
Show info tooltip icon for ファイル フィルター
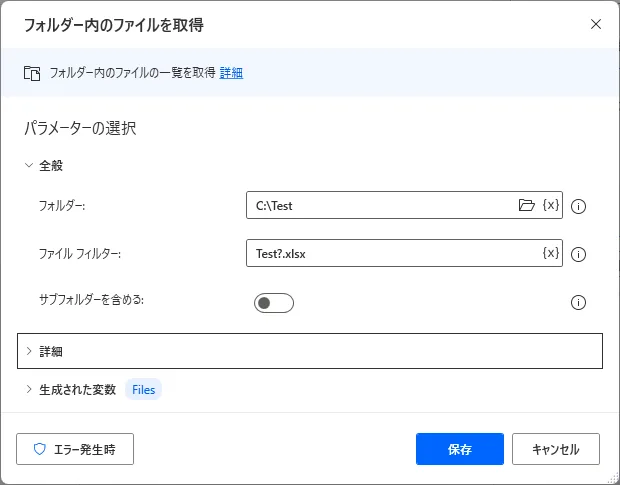[x=578, y=254]
